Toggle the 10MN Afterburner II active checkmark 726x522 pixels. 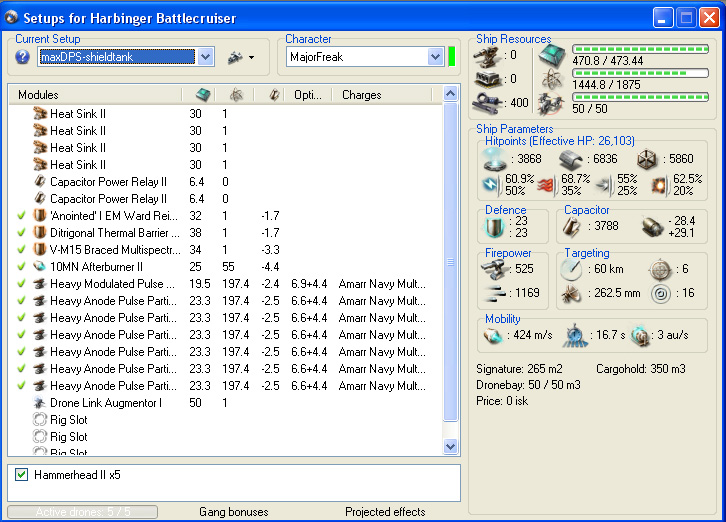click(22, 267)
